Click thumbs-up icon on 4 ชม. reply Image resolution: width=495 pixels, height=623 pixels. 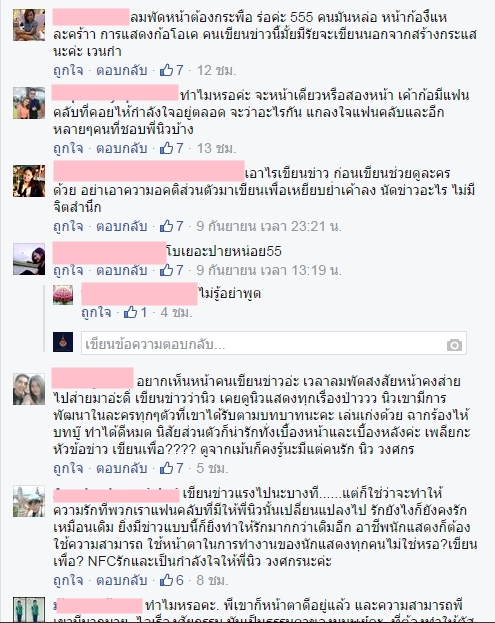(x=130, y=312)
